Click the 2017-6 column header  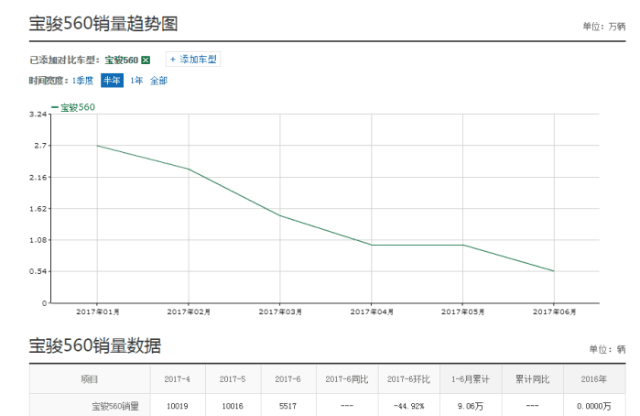coord(288,379)
